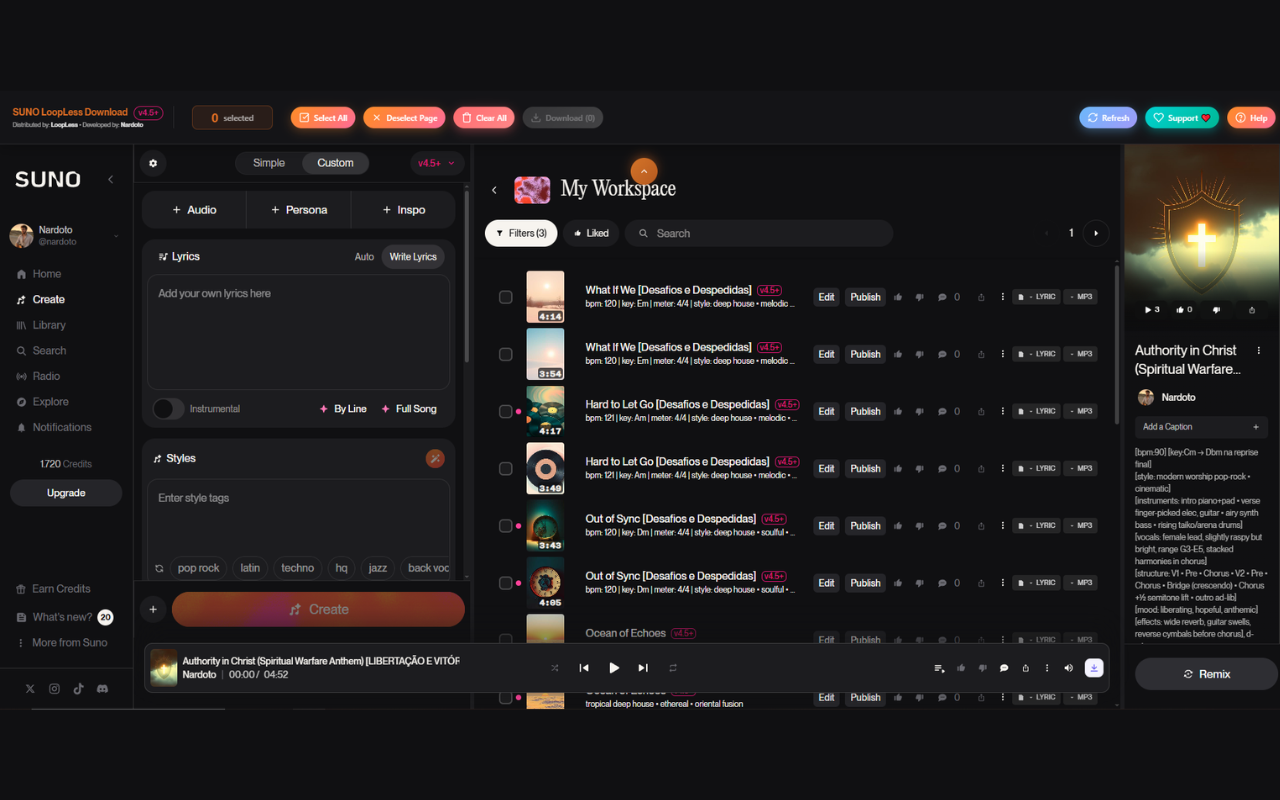1280x800 pixels.
Task: Open the settings gear in the create panel
Action: (153, 163)
